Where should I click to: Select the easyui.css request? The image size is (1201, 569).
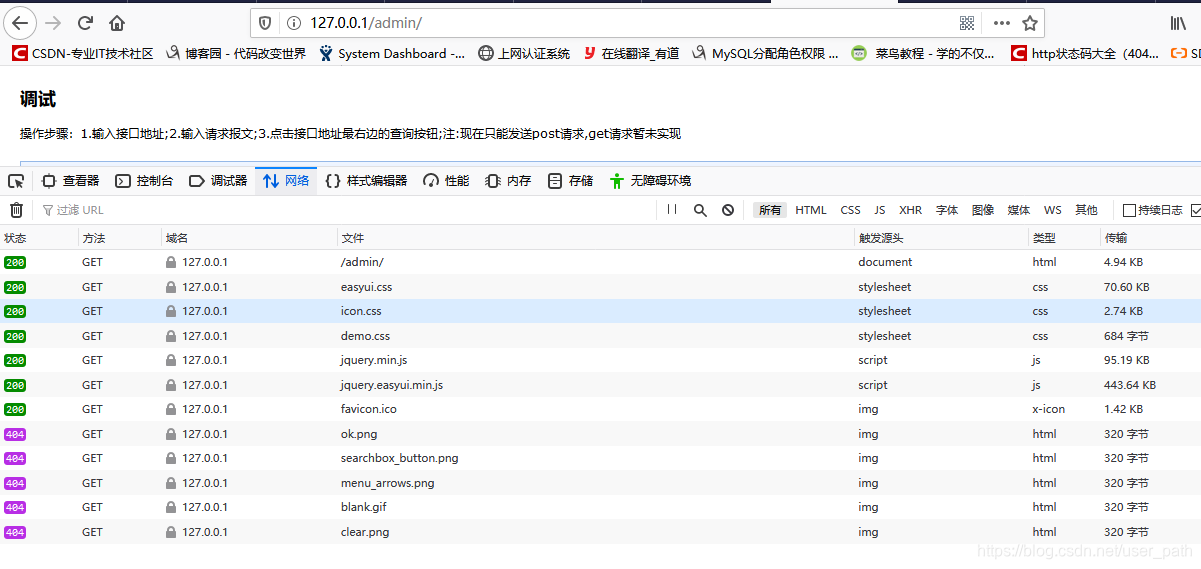(600, 287)
